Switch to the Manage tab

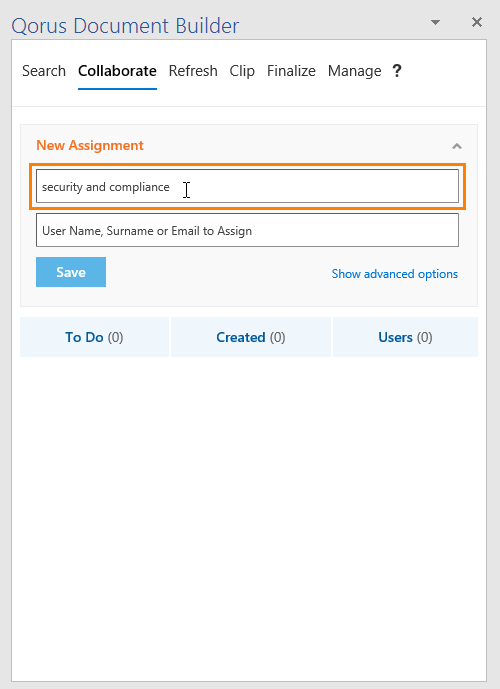pos(355,71)
